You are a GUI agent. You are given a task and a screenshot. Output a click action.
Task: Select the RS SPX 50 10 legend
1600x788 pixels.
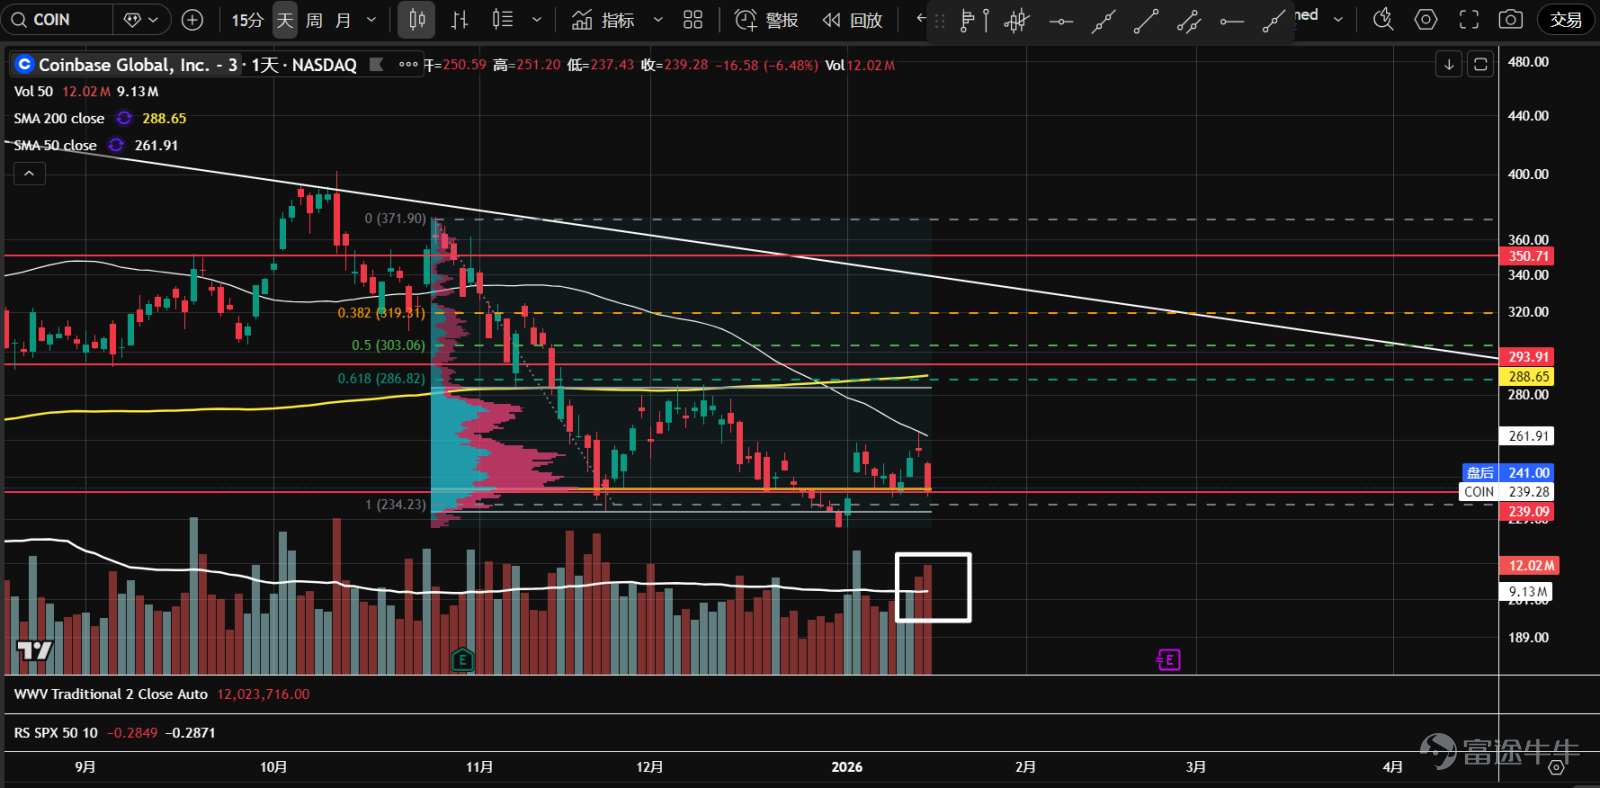tap(56, 733)
